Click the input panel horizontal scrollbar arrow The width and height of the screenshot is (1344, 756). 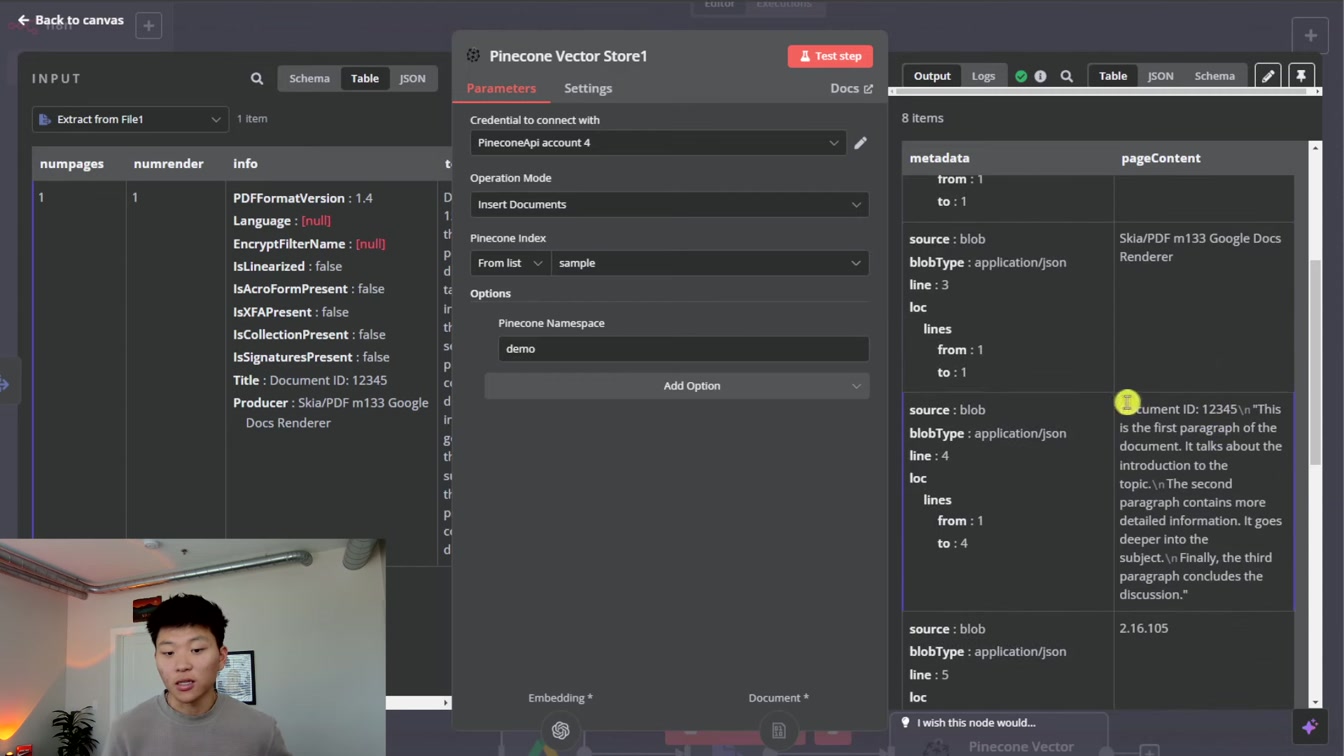(x=446, y=703)
